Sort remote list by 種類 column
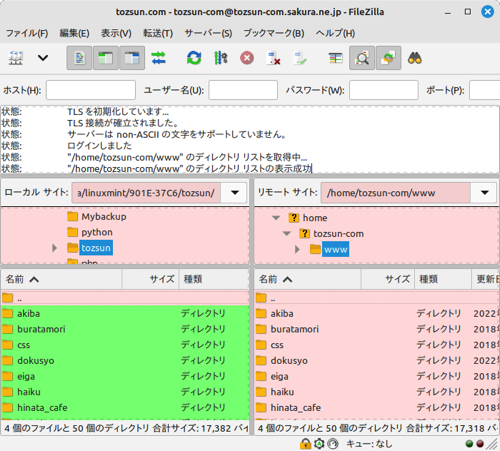 click(443, 279)
